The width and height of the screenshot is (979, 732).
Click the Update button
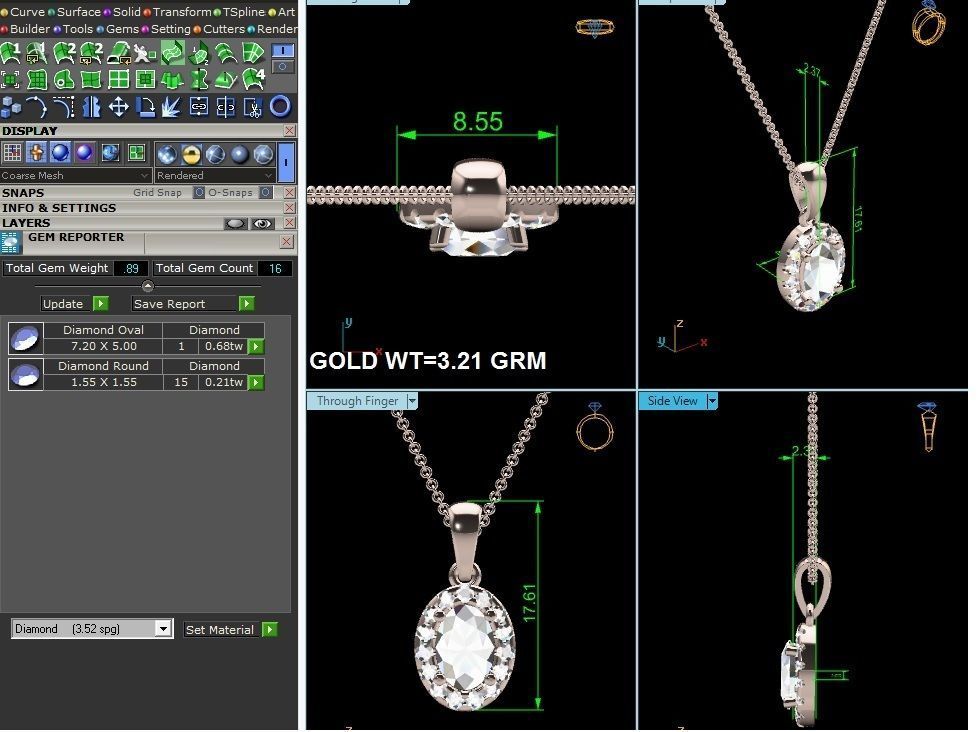coord(75,304)
